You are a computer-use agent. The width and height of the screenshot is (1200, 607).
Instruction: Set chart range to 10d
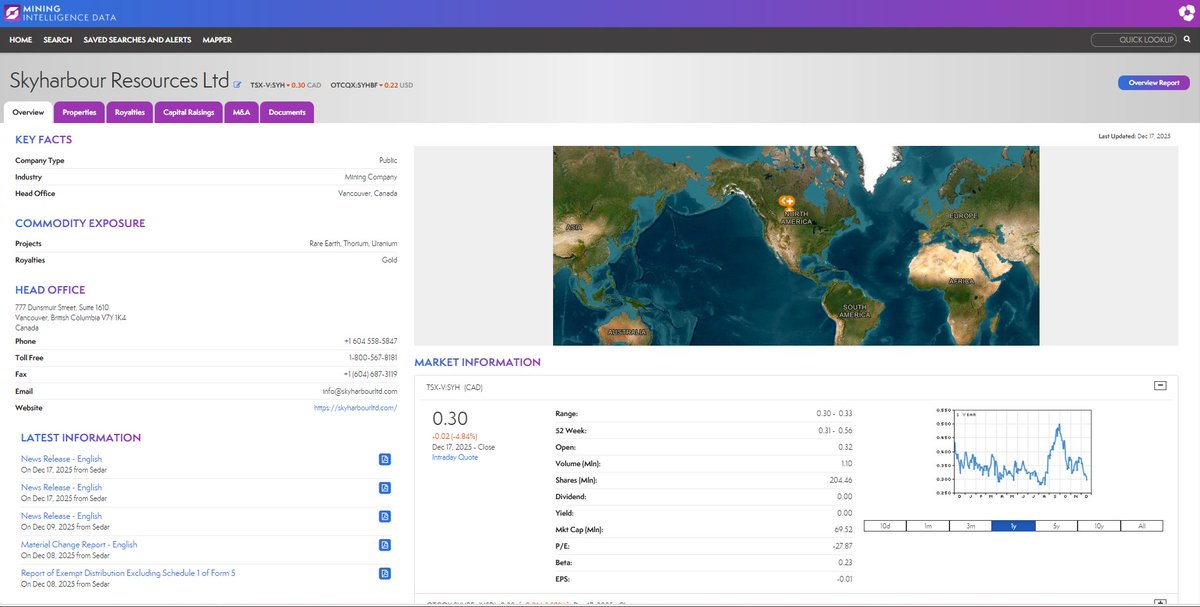pyautogui.click(x=886, y=525)
